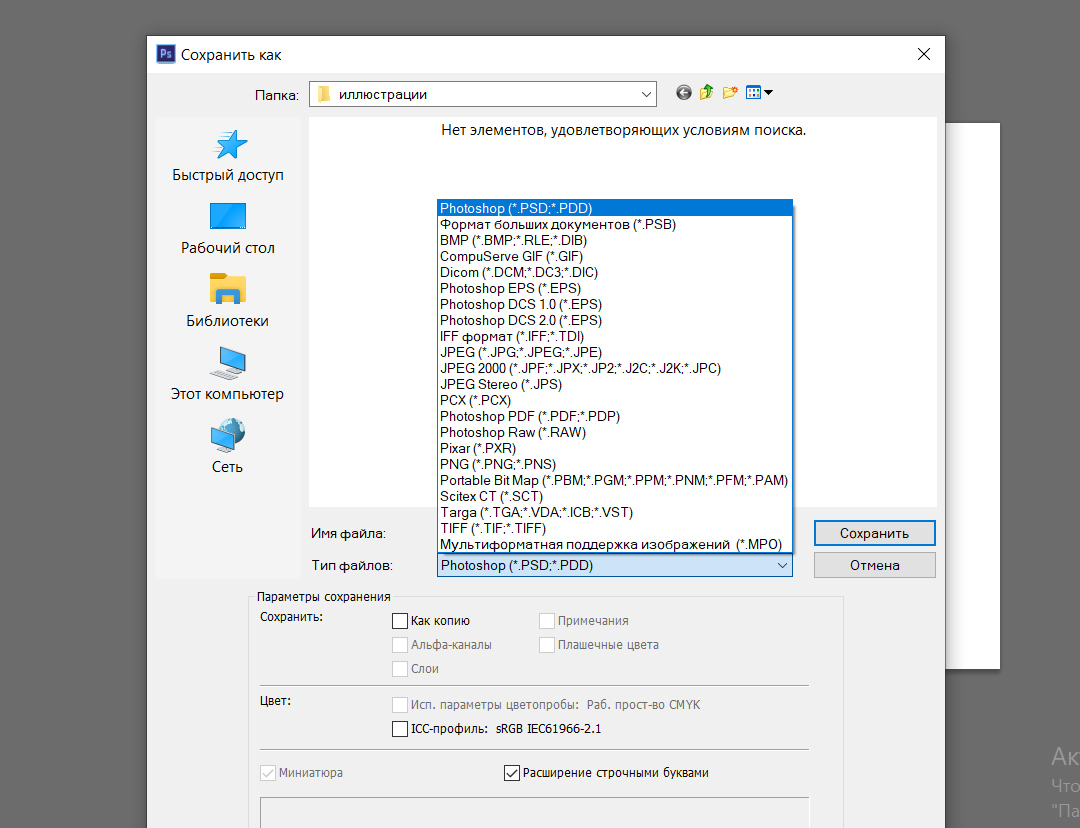Collapse the Тип файлов dropdown
The width and height of the screenshot is (1080, 828).
click(x=781, y=566)
